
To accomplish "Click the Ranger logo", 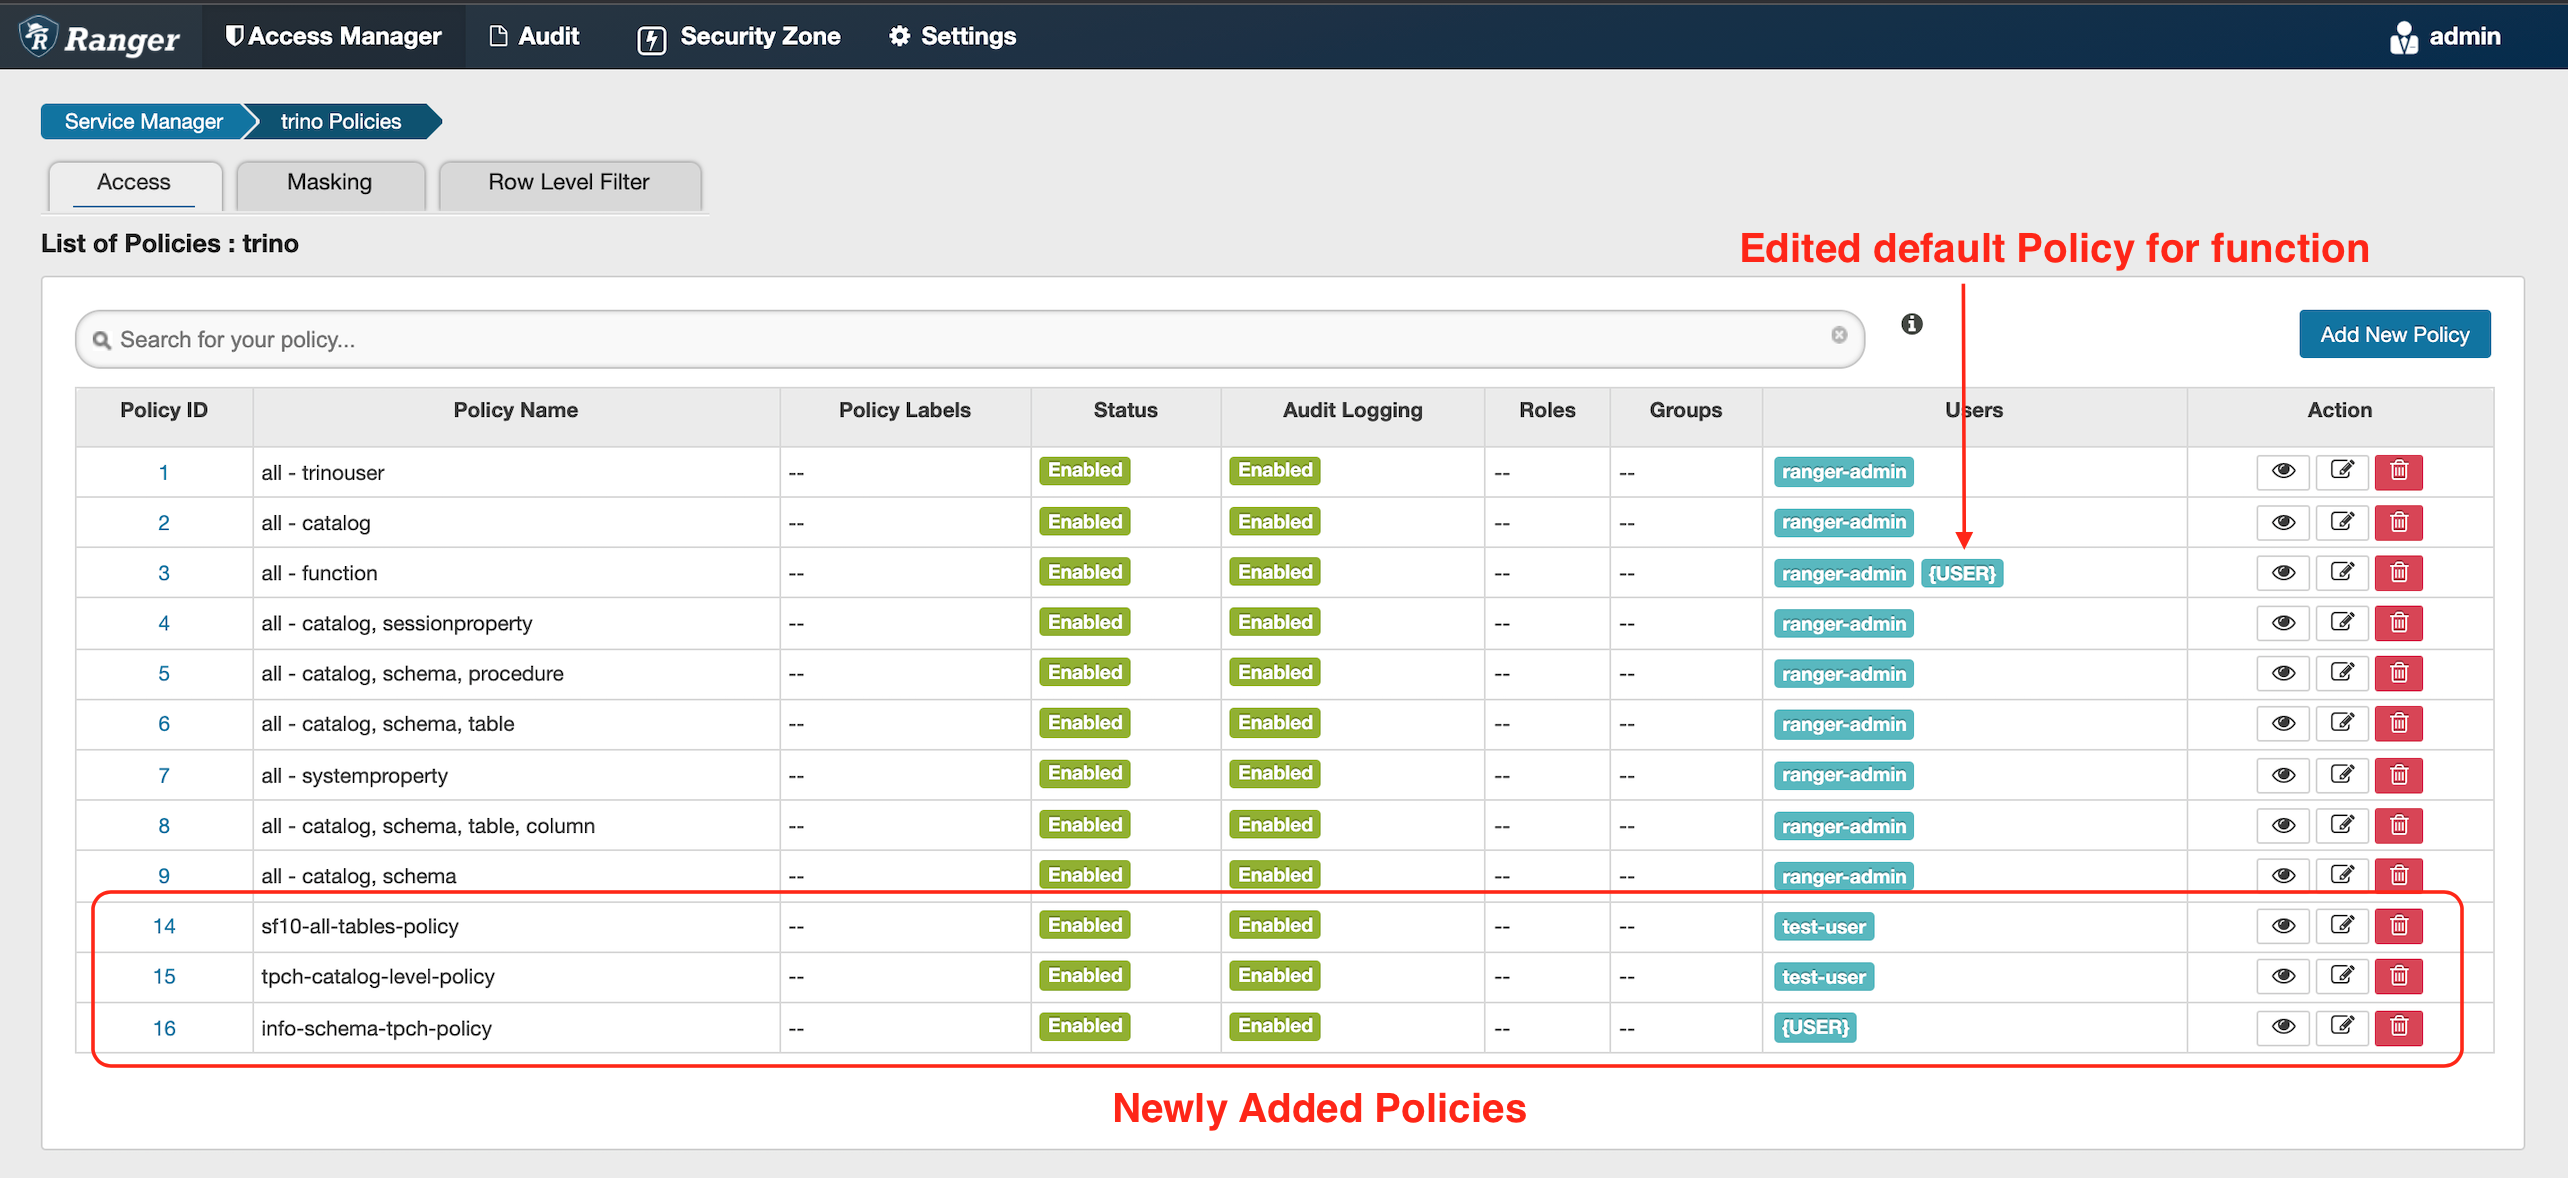I will [100, 36].
